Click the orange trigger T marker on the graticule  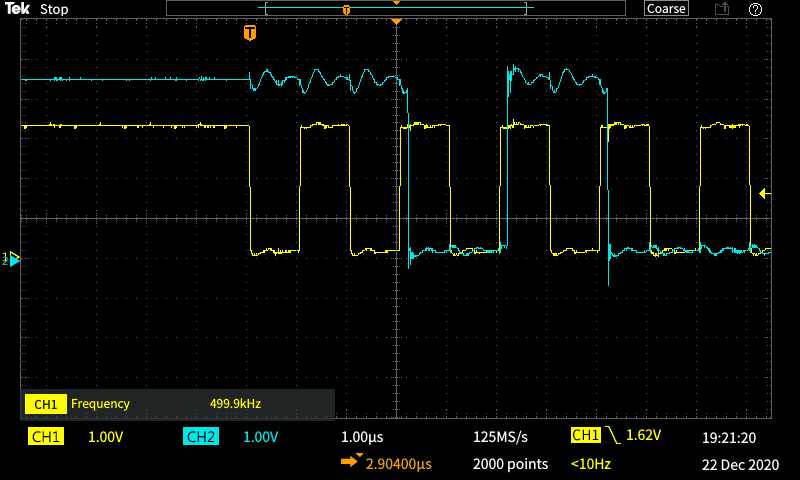click(249, 33)
